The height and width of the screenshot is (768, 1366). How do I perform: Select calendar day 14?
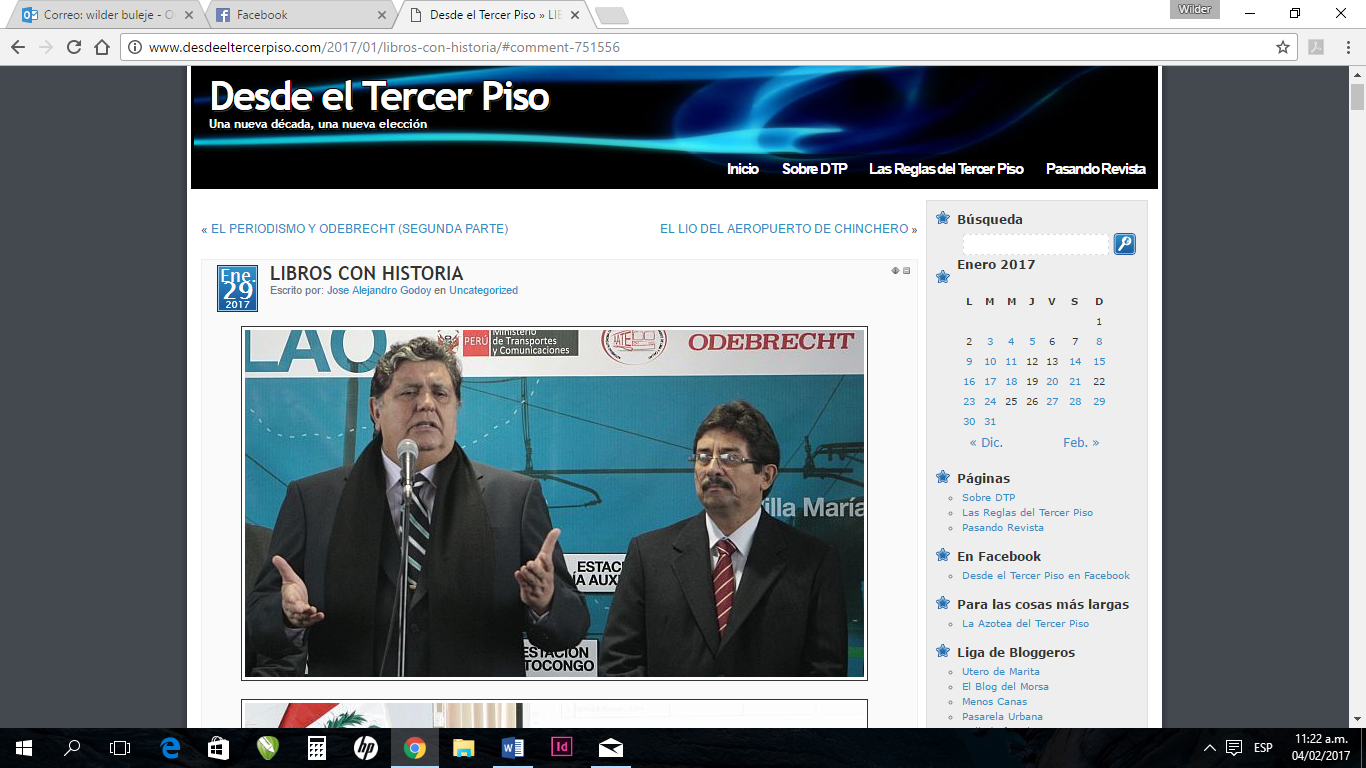pyautogui.click(x=1075, y=361)
